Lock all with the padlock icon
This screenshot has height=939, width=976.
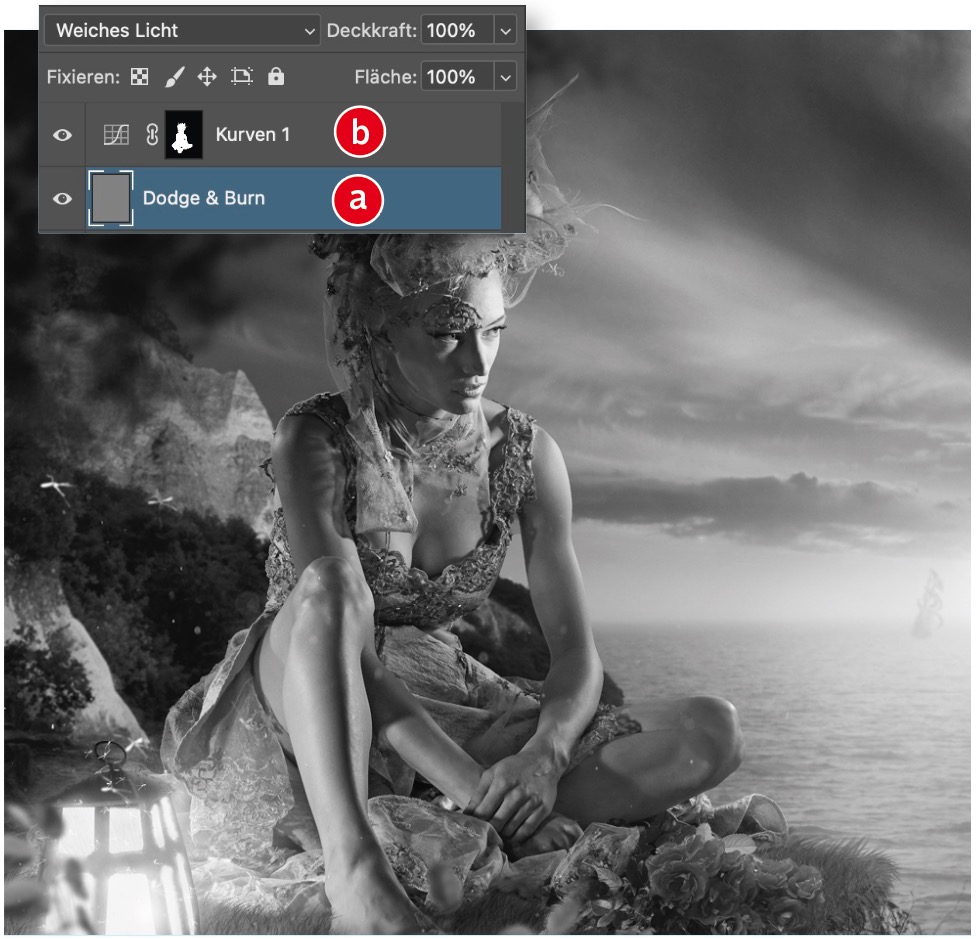coord(276,76)
